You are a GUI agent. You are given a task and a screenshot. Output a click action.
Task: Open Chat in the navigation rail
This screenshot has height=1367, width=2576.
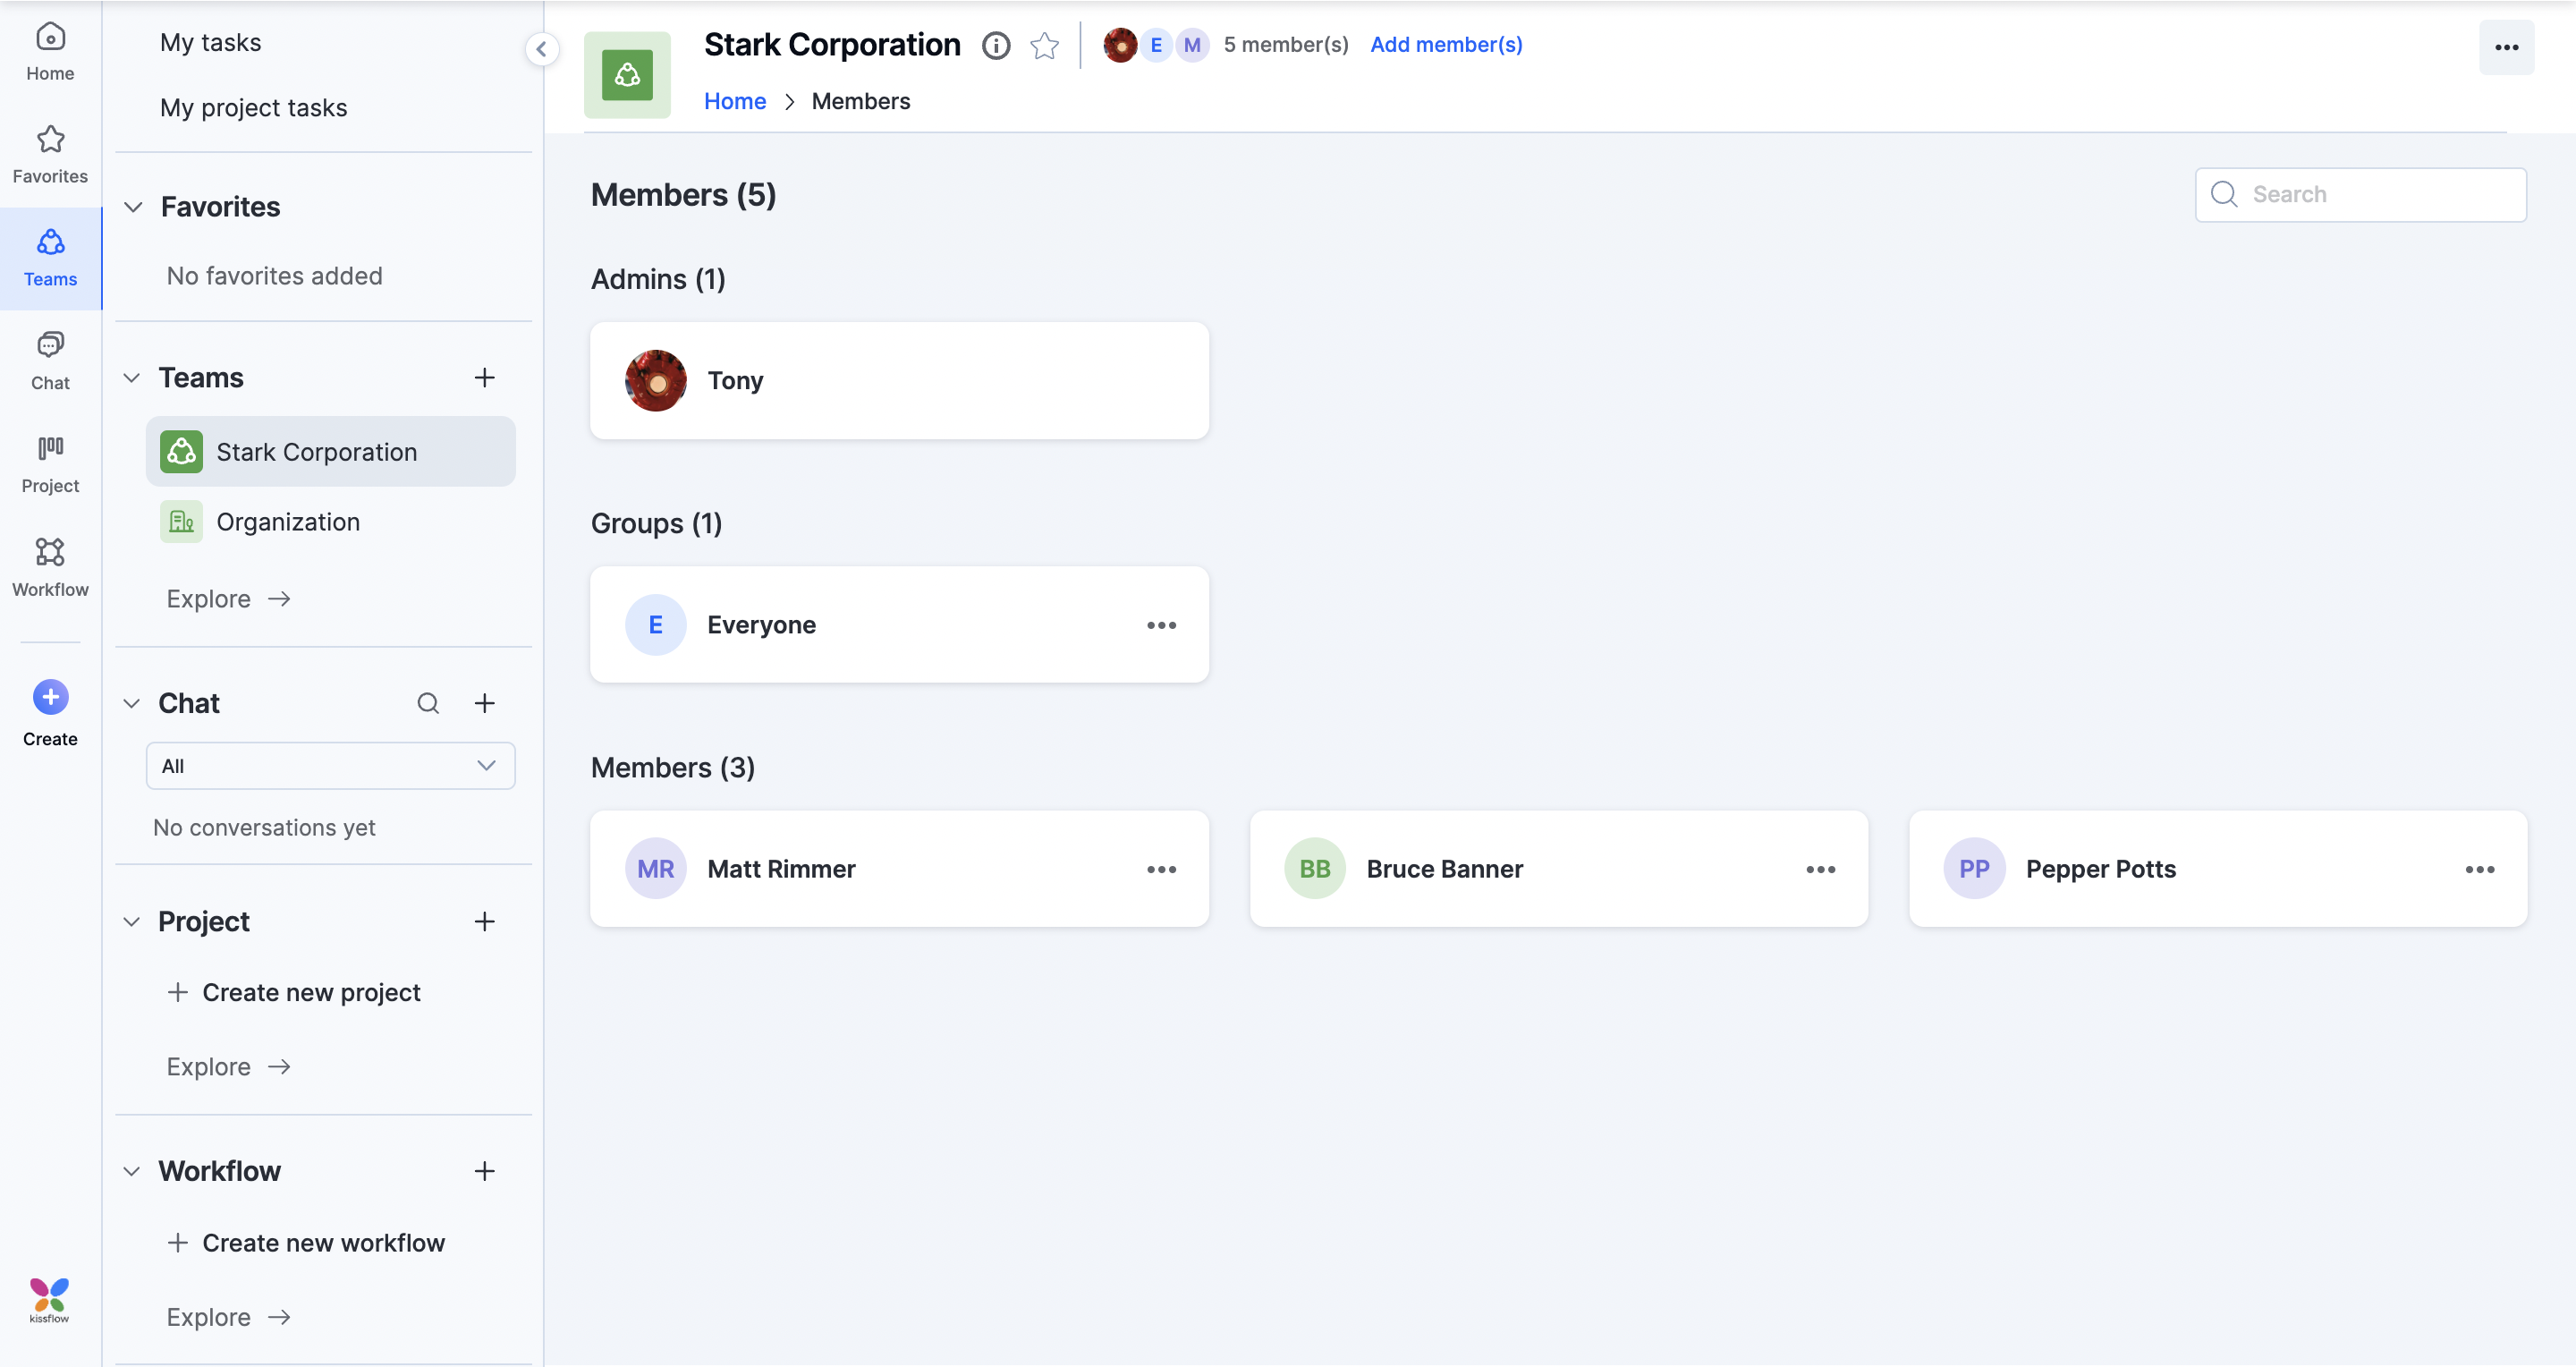coord(50,361)
